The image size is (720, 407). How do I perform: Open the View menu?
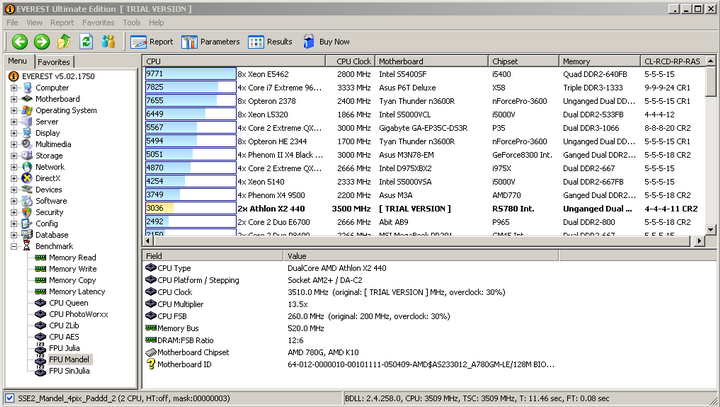[34, 23]
